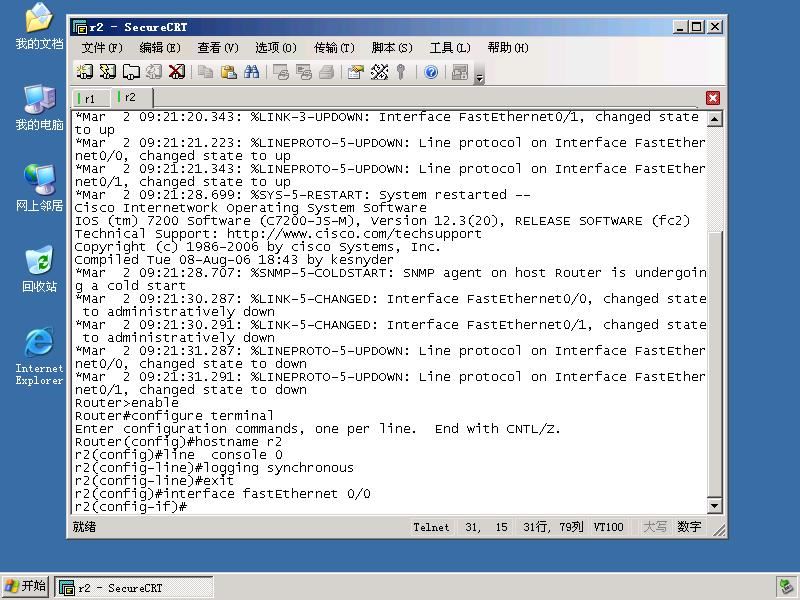Viewport: 800px width, 600px height.
Task: Select the 回收站 recycle bin icon
Action: tap(39, 269)
